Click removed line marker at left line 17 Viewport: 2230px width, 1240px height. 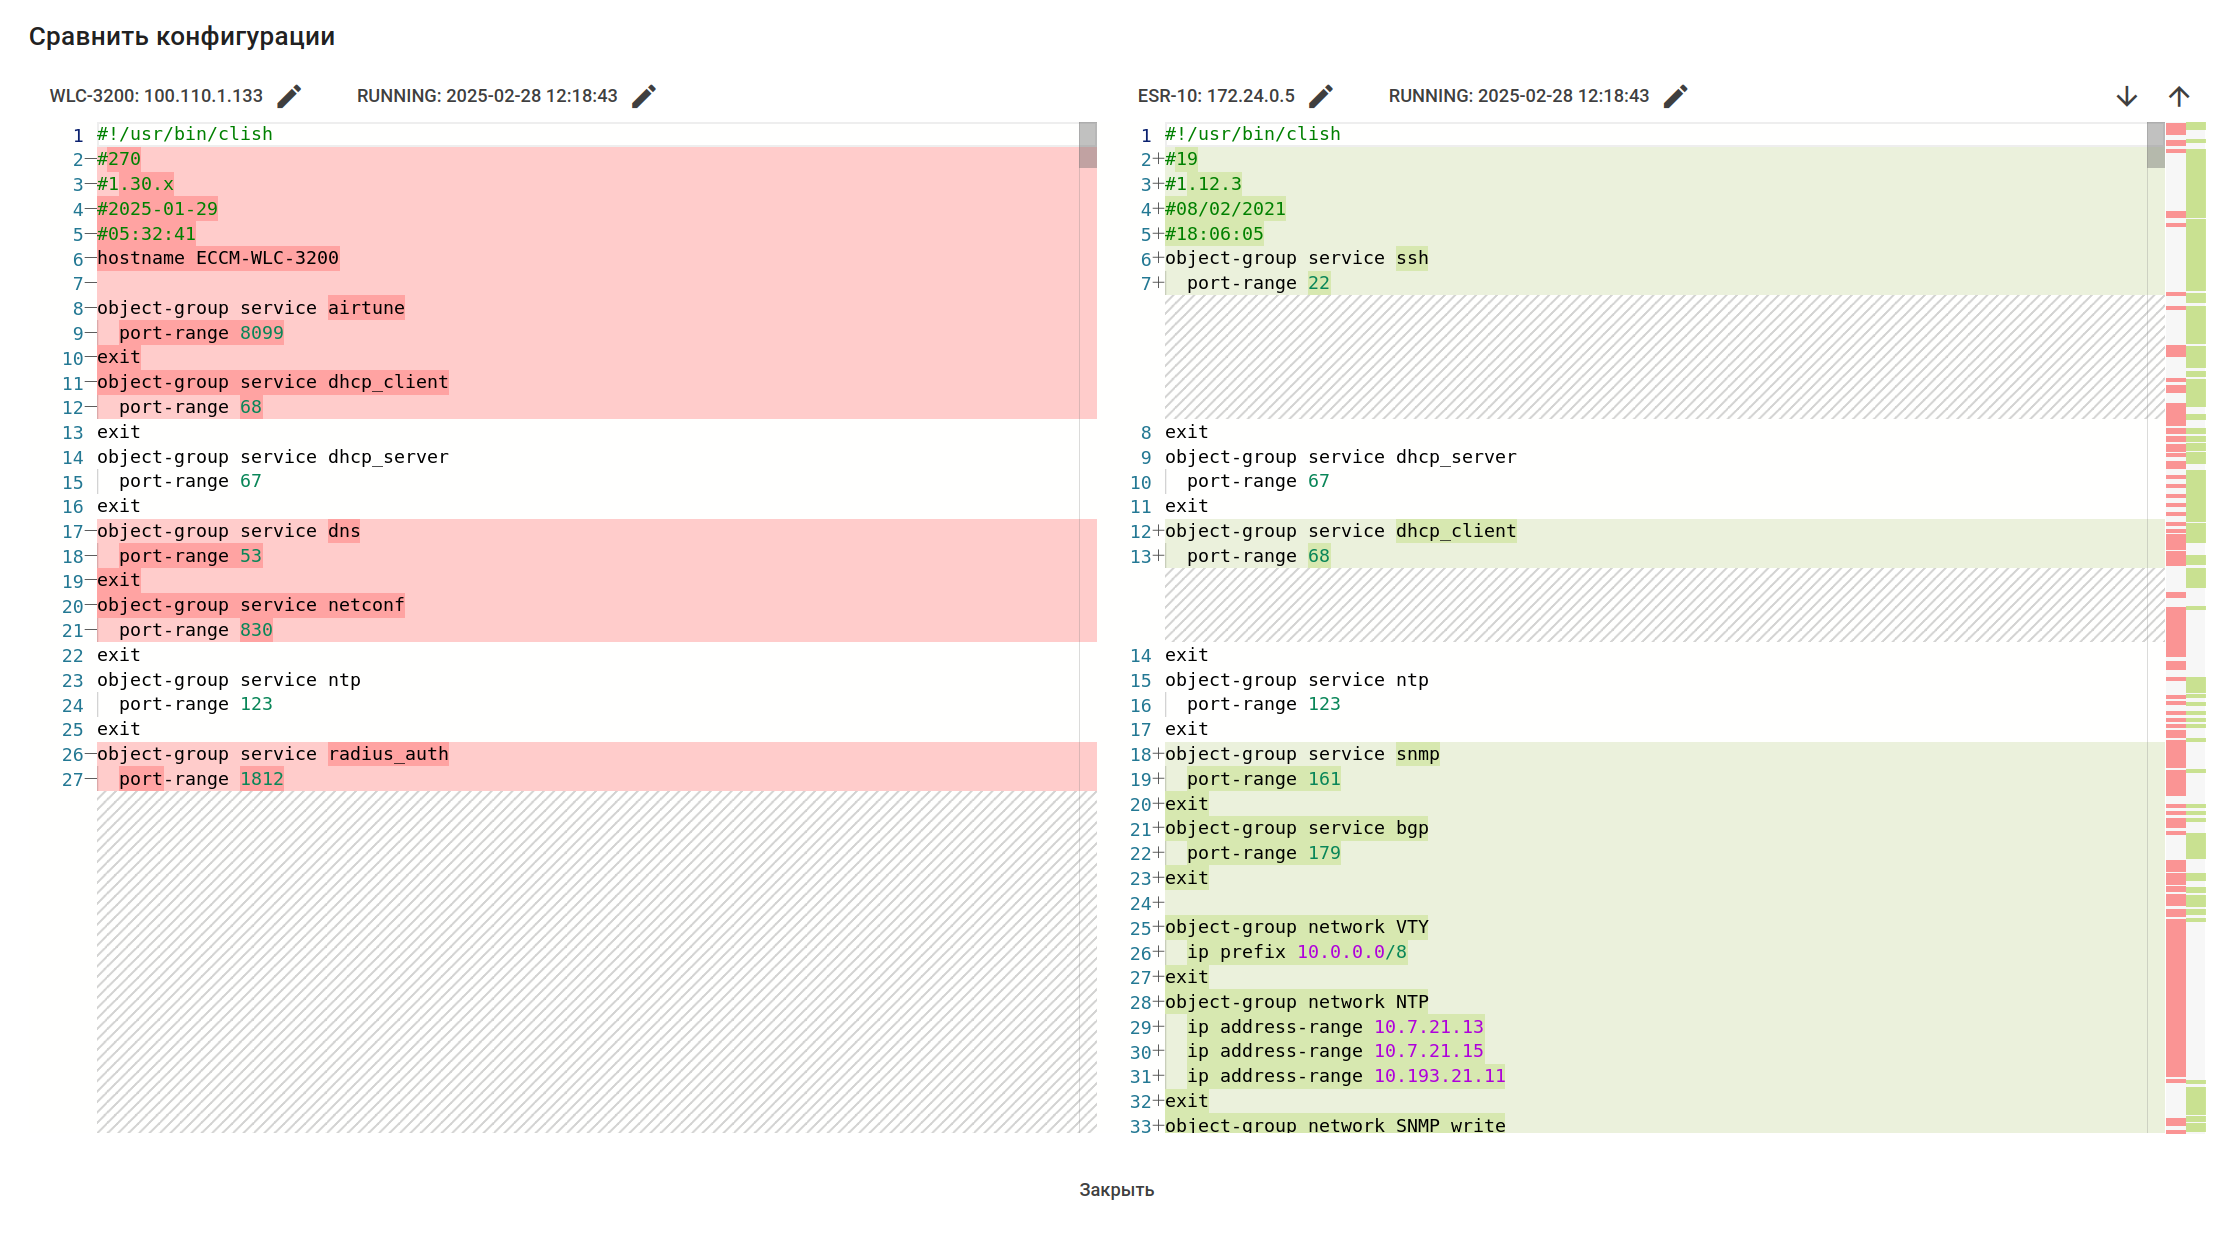91,531
